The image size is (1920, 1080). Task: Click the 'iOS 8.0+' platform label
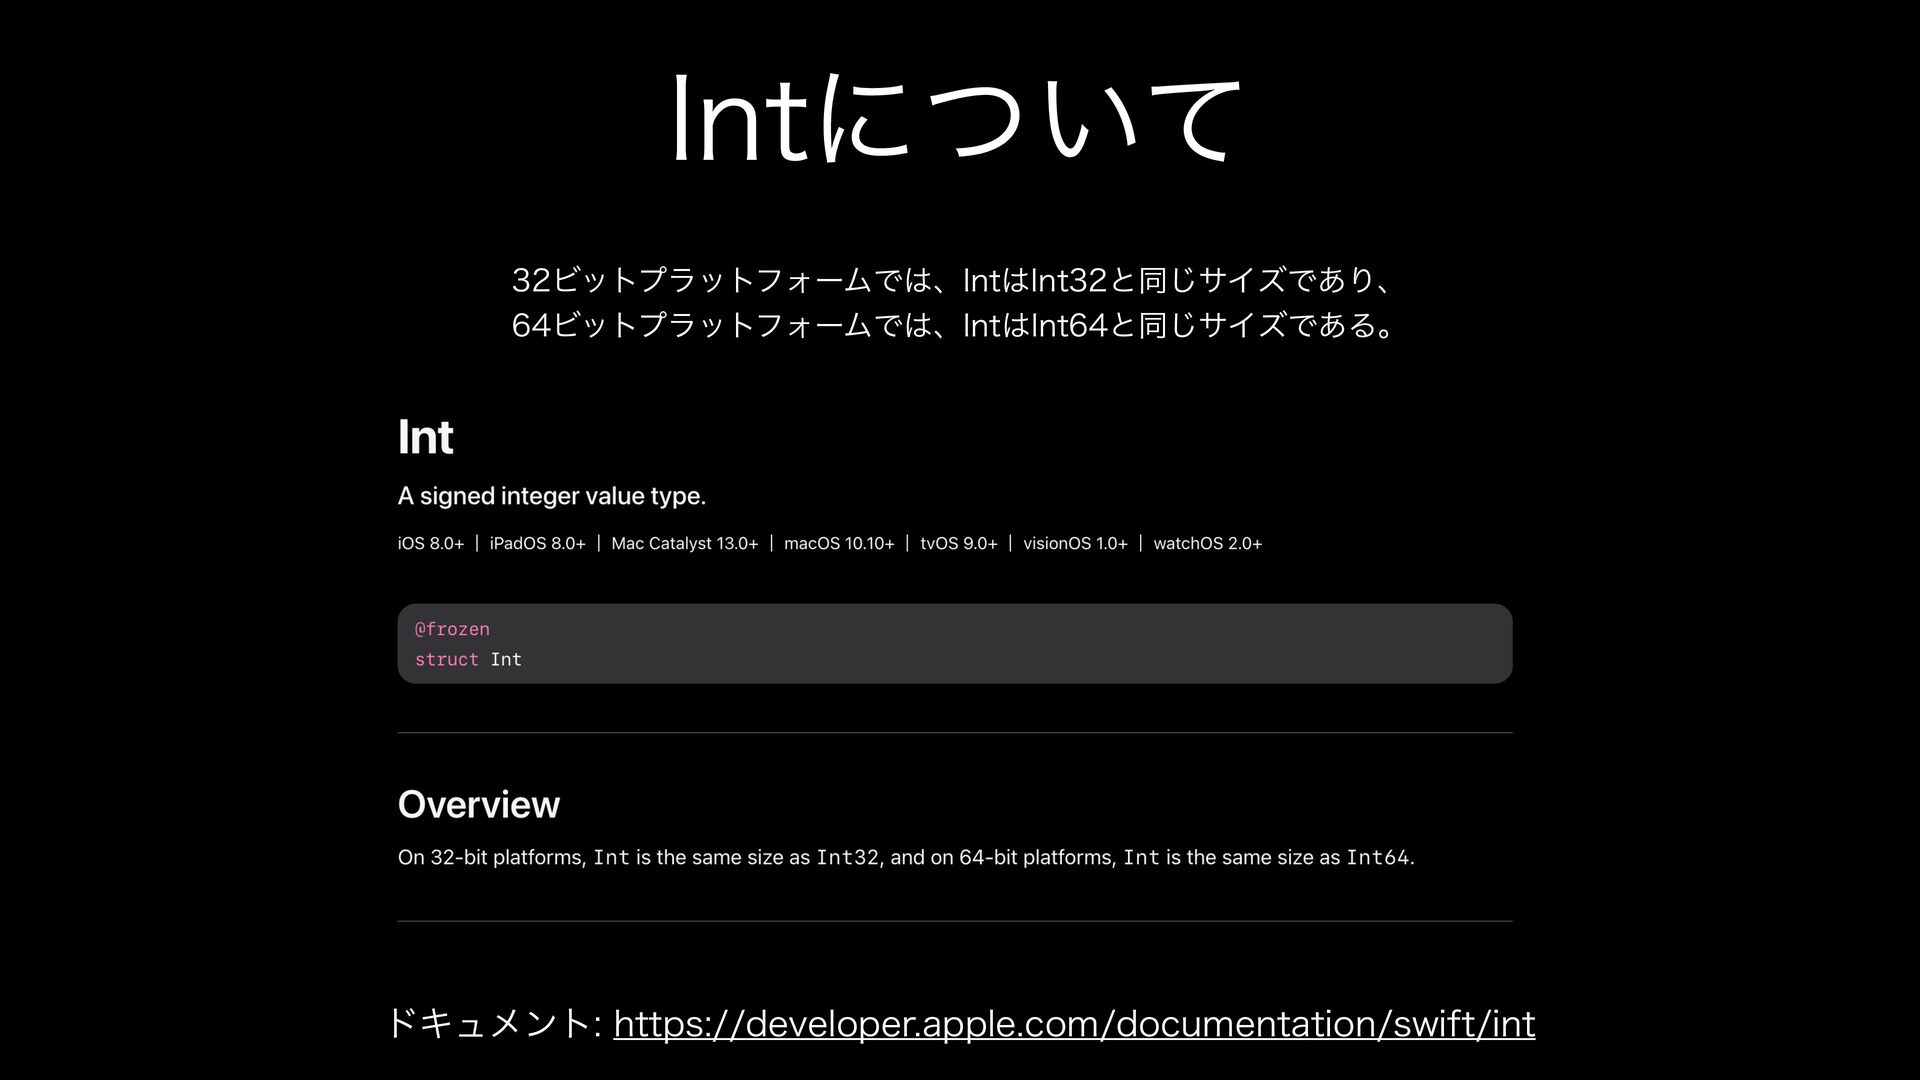430,544
